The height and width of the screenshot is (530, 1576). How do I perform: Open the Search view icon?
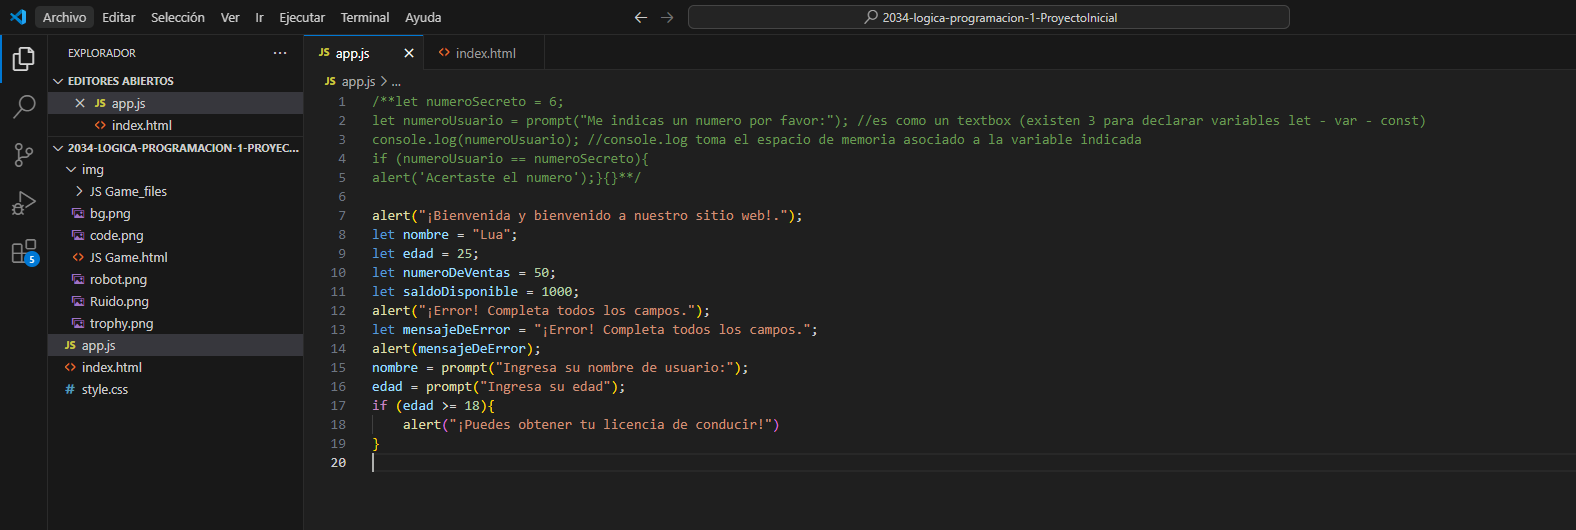pyautogui.click(x=24, y=106)
